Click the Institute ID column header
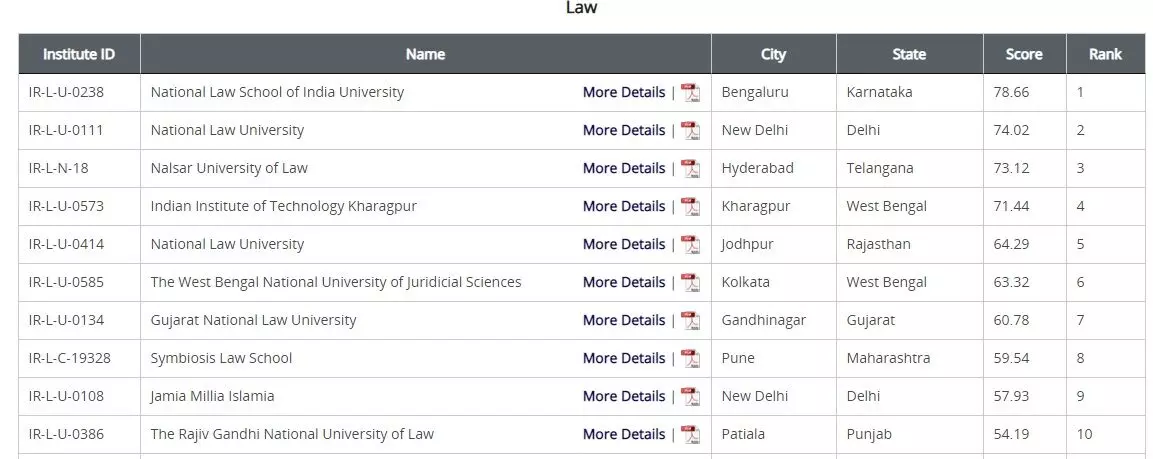This screenshot has height=459, width=1153. tap(79, 54)
